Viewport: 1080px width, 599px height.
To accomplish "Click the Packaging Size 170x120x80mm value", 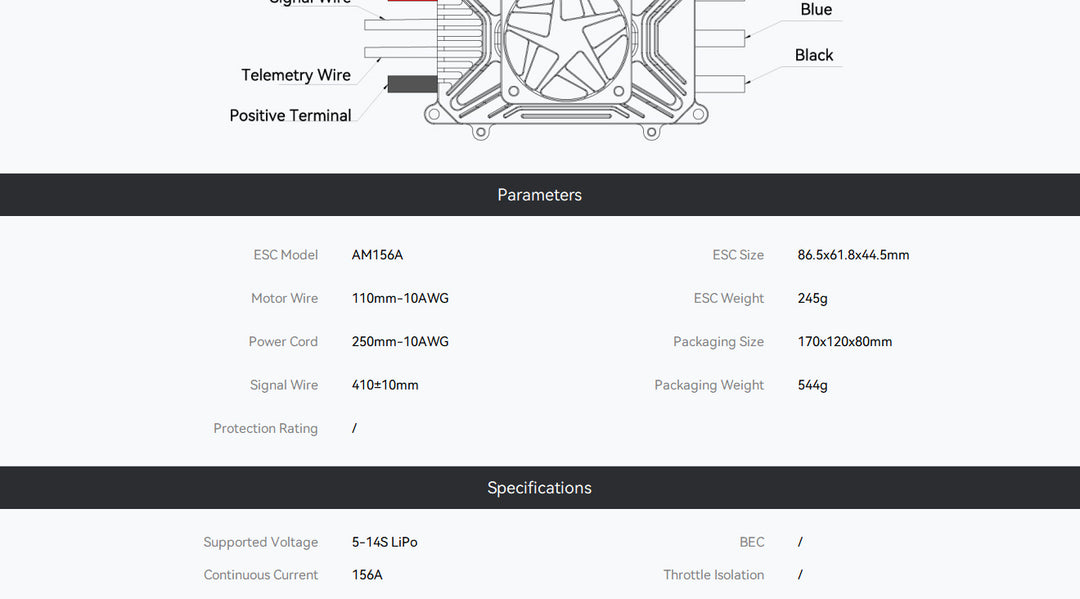I will tap(844, 341).
